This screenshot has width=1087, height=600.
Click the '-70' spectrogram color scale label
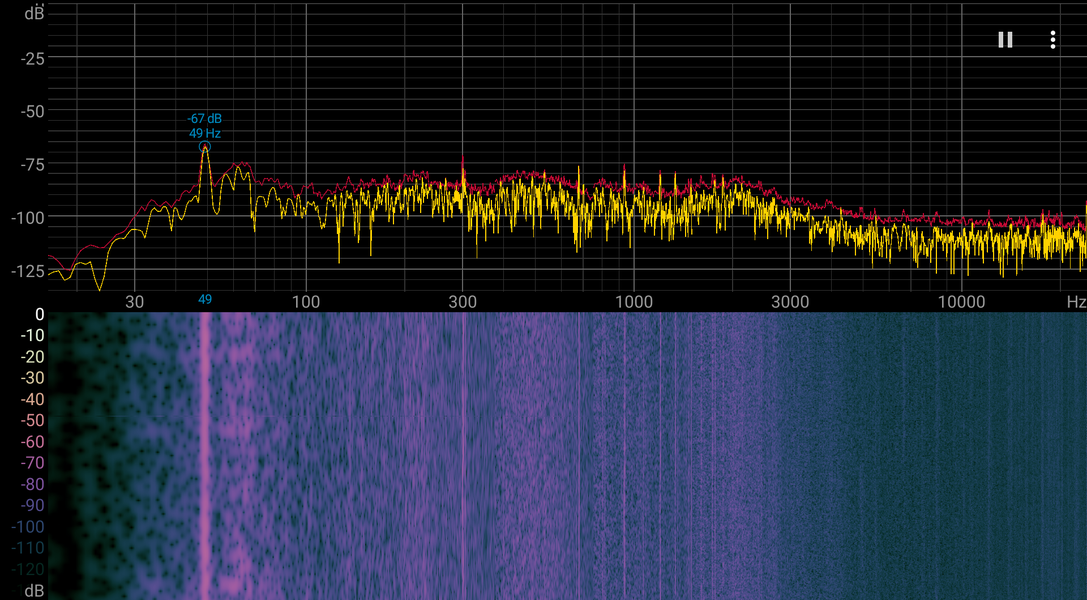[x=31, y=463]
